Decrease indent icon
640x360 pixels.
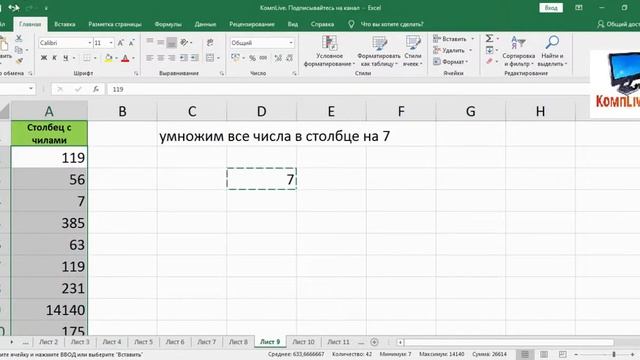tap(184, 58)
